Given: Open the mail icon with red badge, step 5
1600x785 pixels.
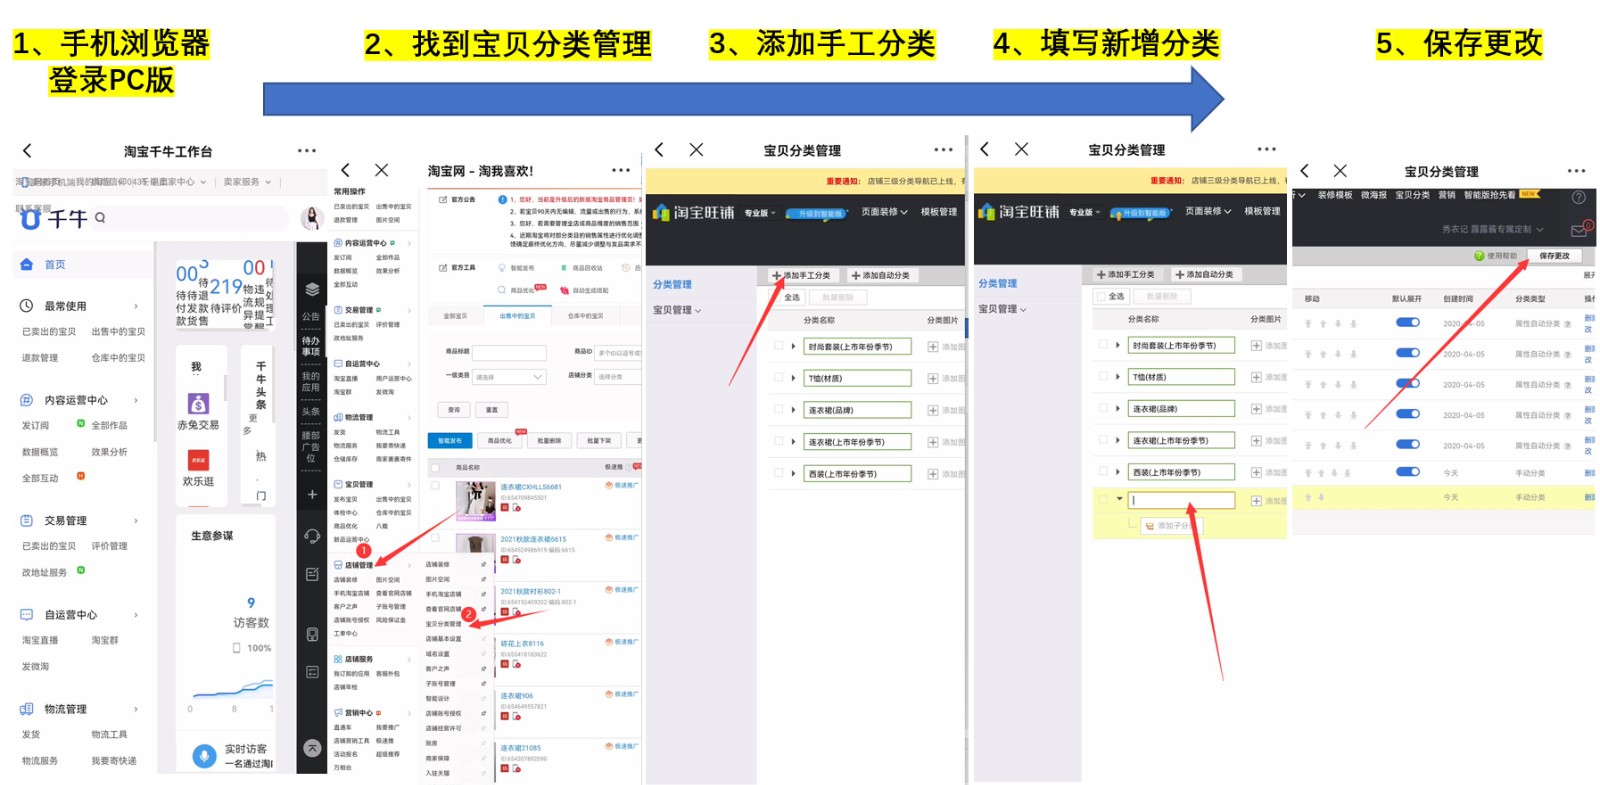Looking at the screenshot, I should tap(1581, 230).
